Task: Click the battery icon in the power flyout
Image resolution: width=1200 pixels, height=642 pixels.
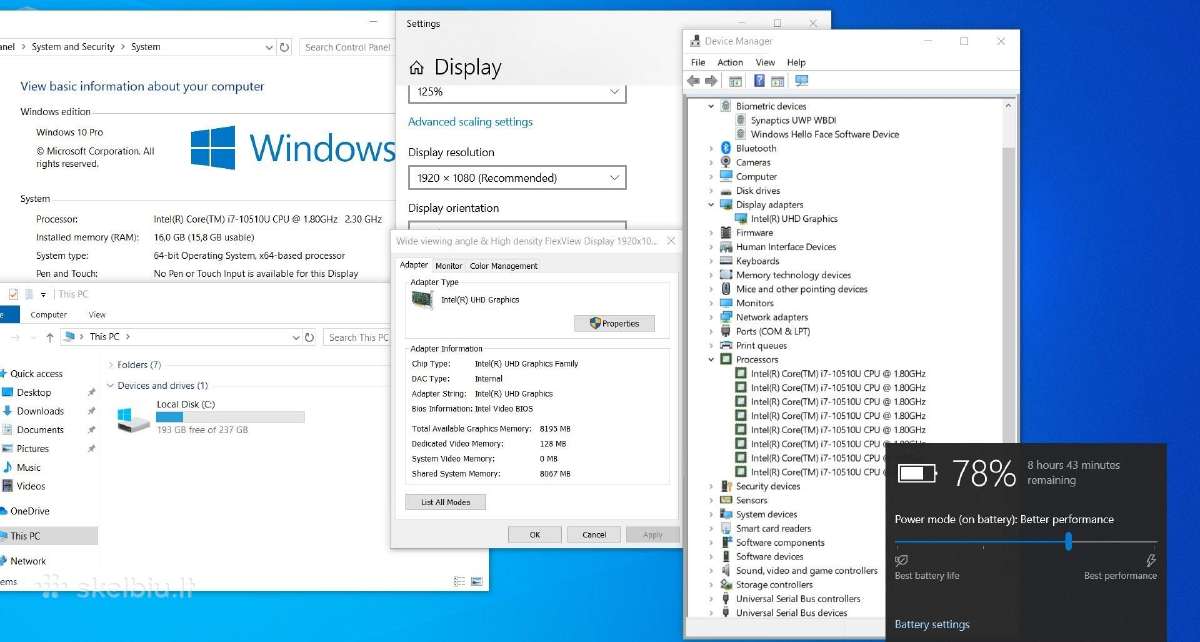Action: click(x=917, y=473)
